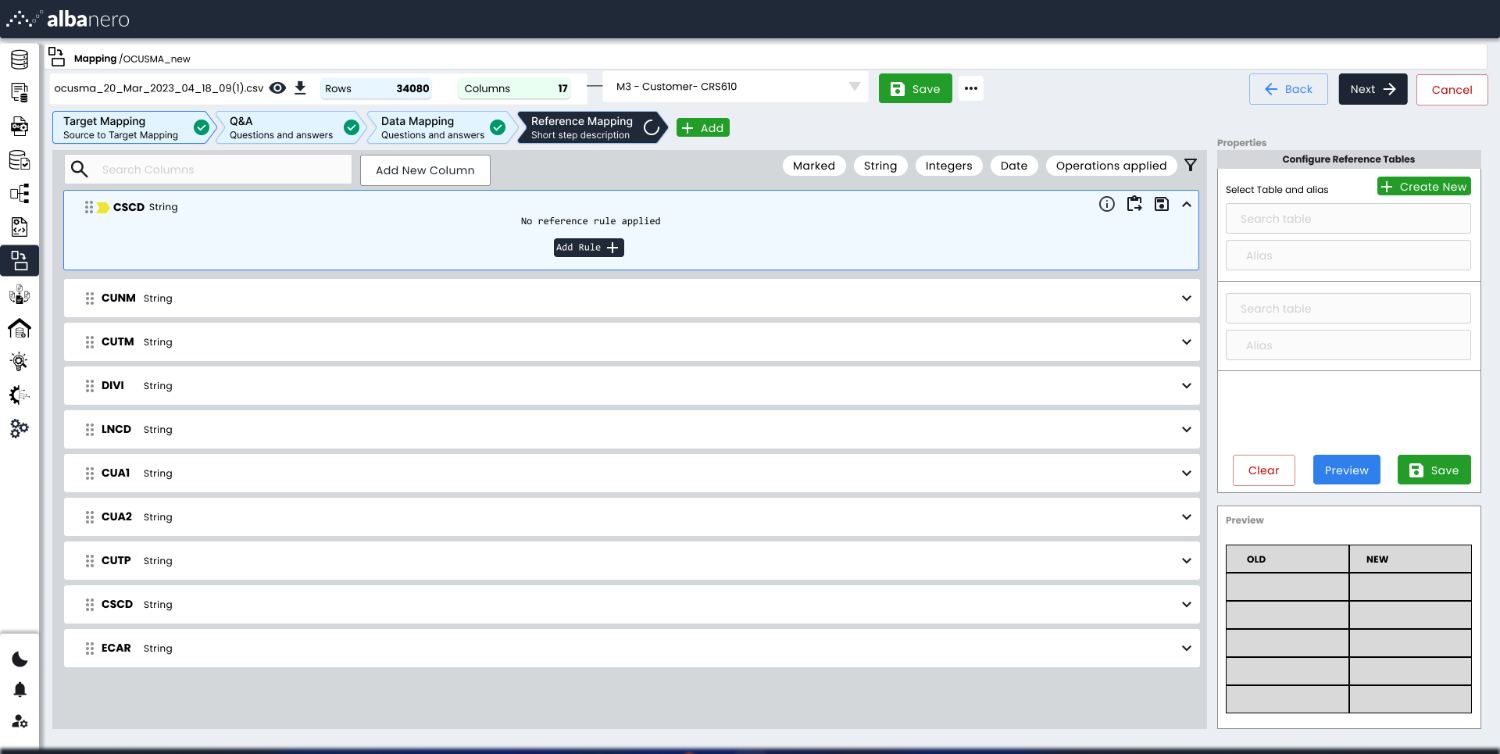
Task: Expand the CUTM column row
Action: tap(1187, 342)
